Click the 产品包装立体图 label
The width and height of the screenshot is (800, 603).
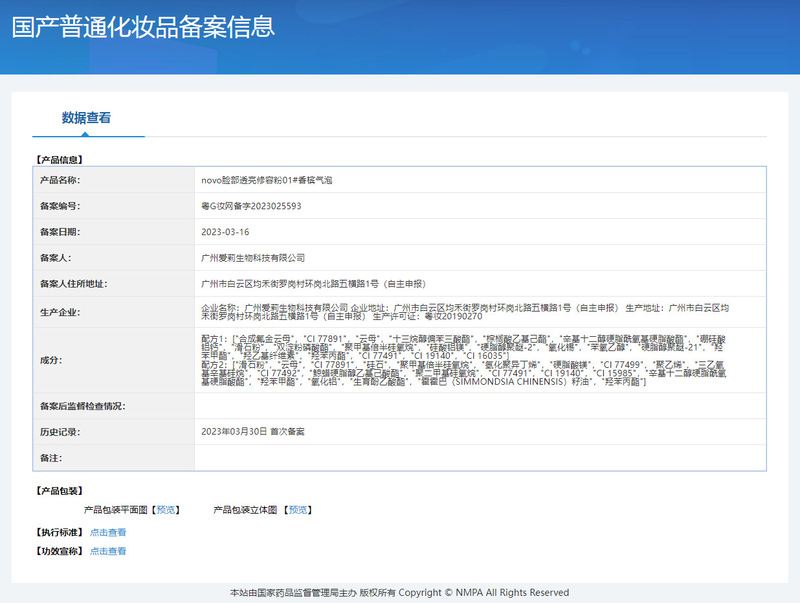tap(245, 510)
